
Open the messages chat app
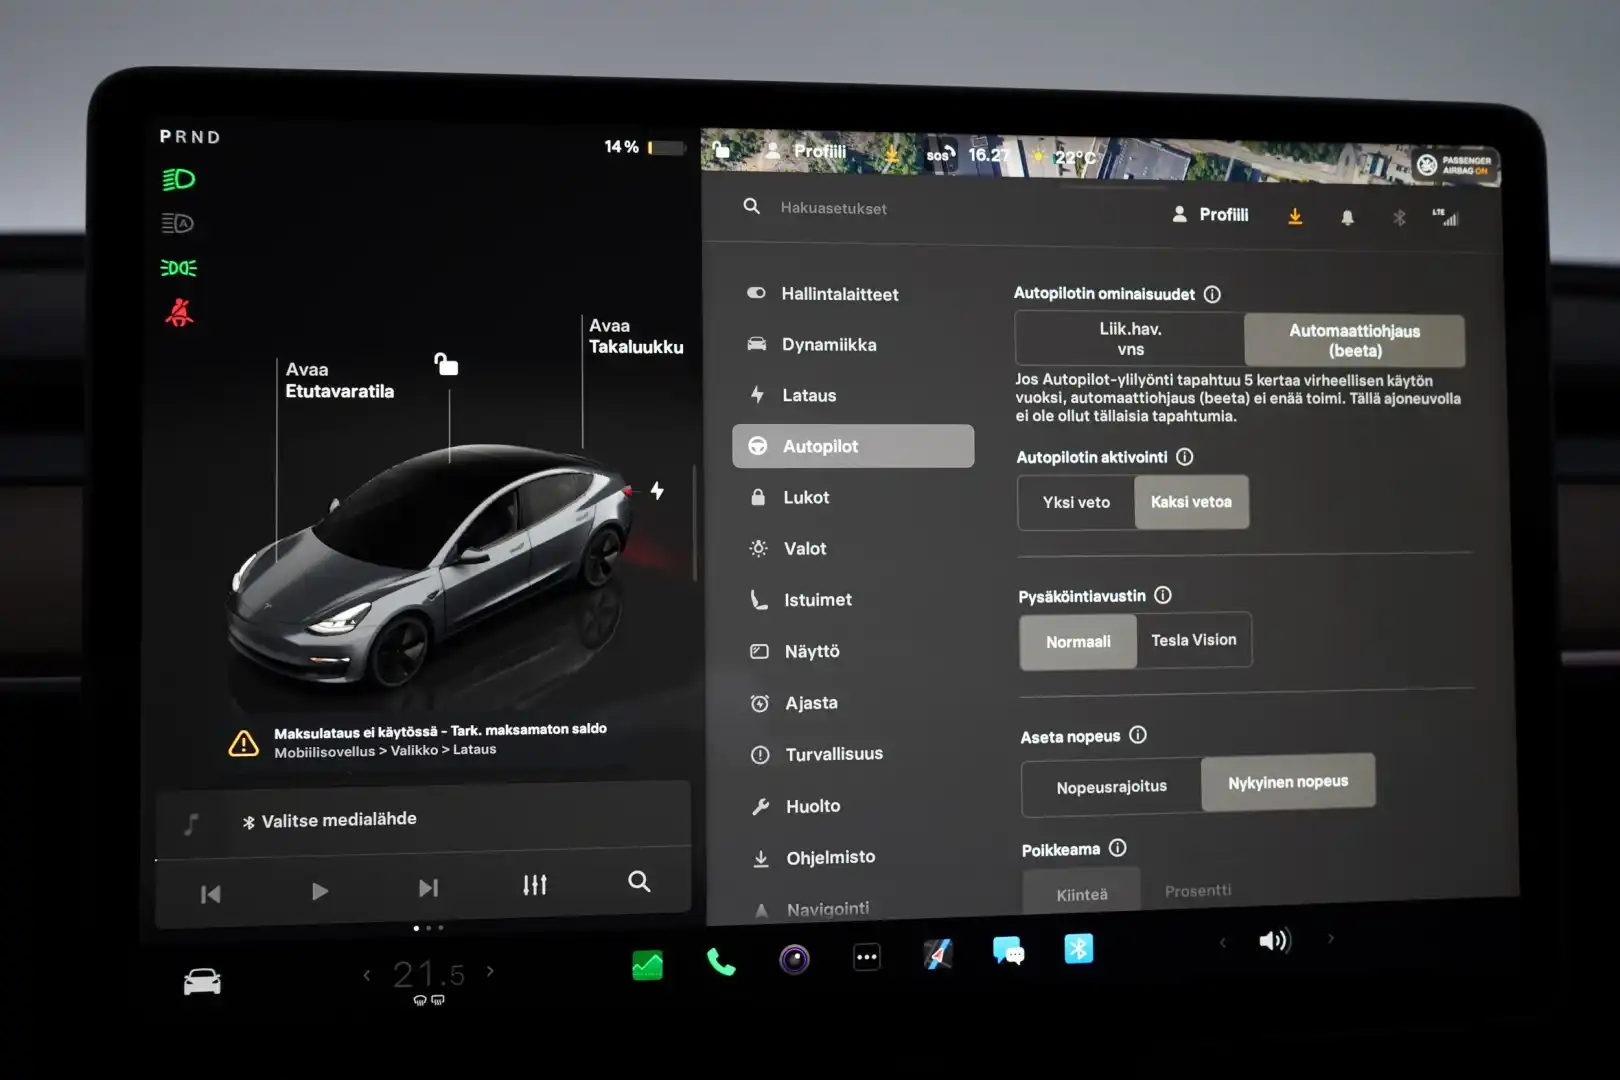[x=1008, y=951]
